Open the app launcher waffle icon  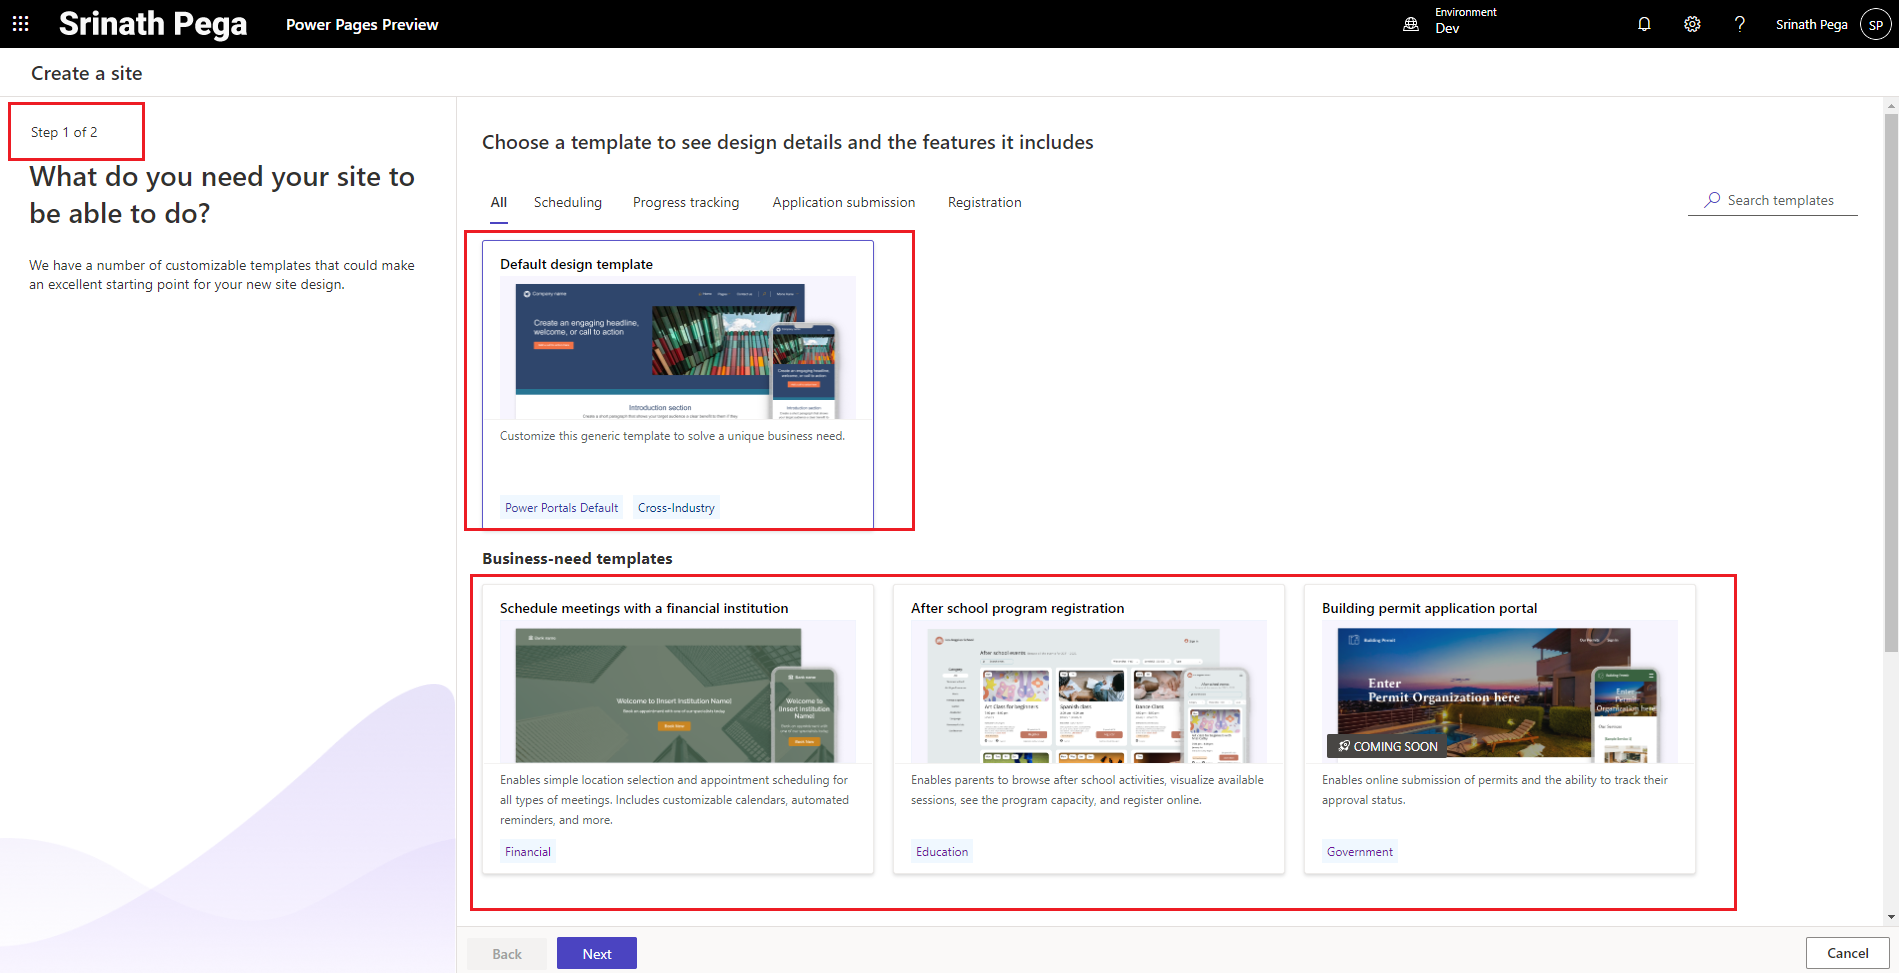pos(20,24)
